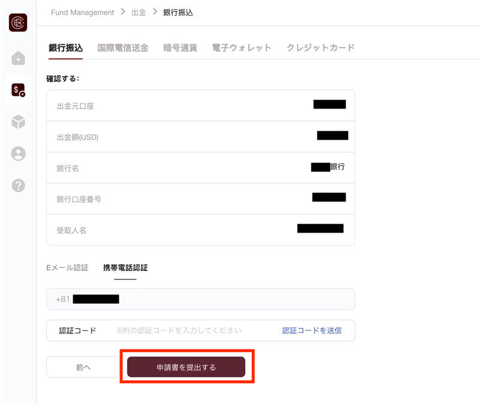Click the 申請書を提出する submit button
The width and height of the screenshot is (480, 404).
[x=186, y=367]
